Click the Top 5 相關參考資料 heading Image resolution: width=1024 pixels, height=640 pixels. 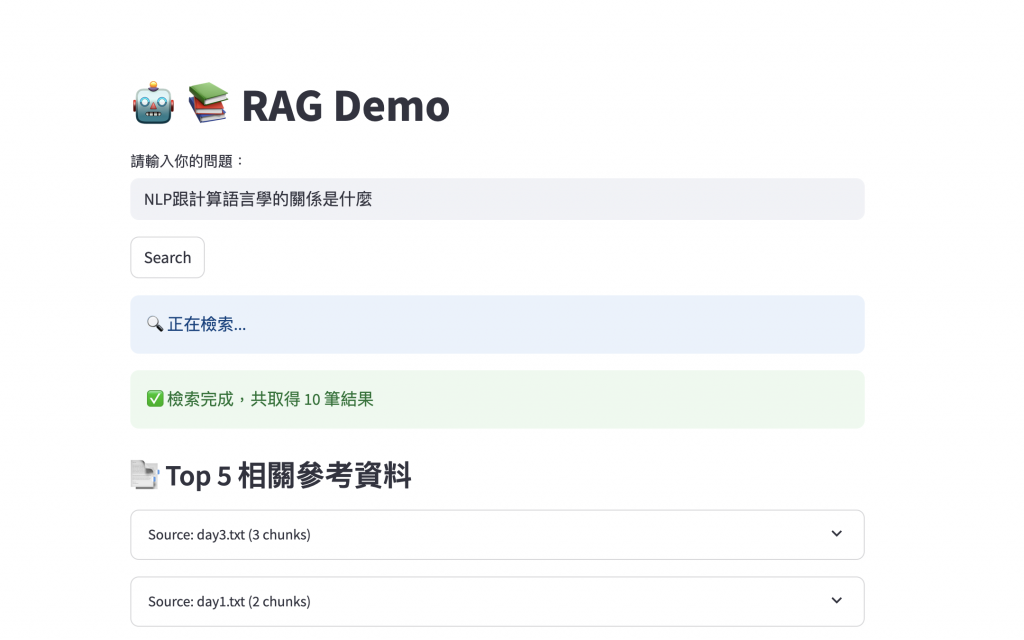coord(288,475)
